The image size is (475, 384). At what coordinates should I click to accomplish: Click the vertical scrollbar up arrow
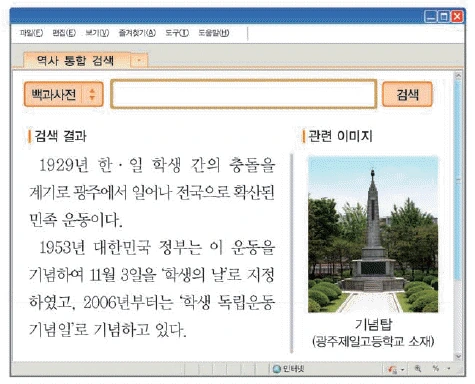pyautogui.click(x=458, y=75)
